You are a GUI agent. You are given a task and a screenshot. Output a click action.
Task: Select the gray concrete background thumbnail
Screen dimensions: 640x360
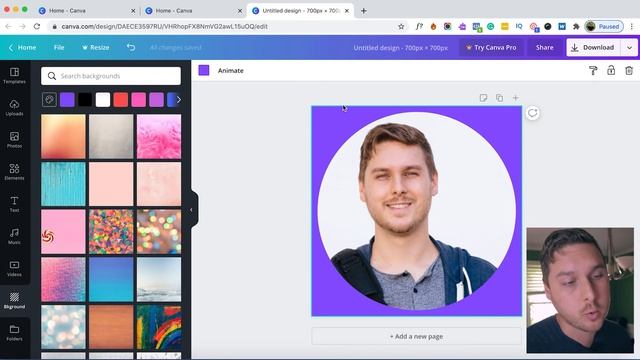point(111,136)
